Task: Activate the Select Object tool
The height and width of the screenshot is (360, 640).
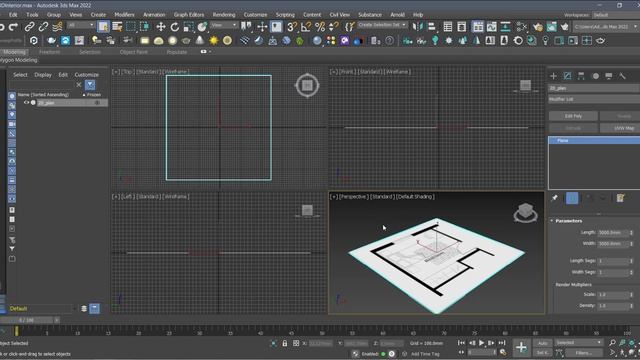Action: (103, 27)
